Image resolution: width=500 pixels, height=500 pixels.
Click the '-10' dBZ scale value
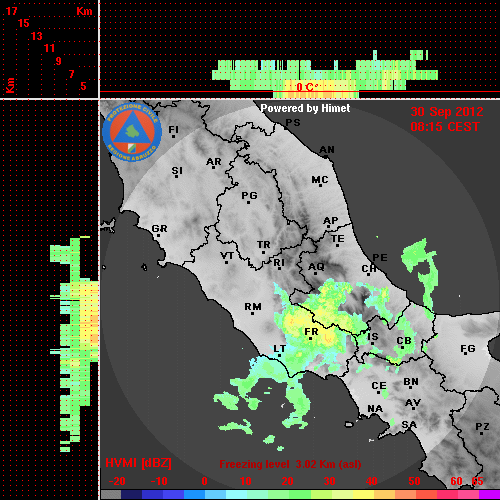point(159,481)
